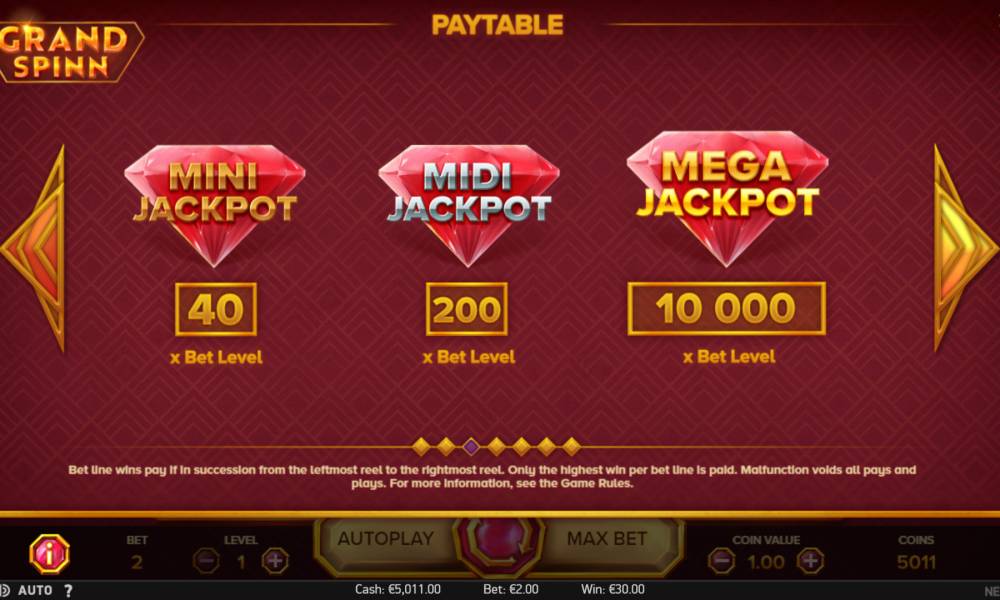Toggle the sound icon beside AUTO
Screen dimensions: 1000x600
pyautogui.click(x=4, y=590)
